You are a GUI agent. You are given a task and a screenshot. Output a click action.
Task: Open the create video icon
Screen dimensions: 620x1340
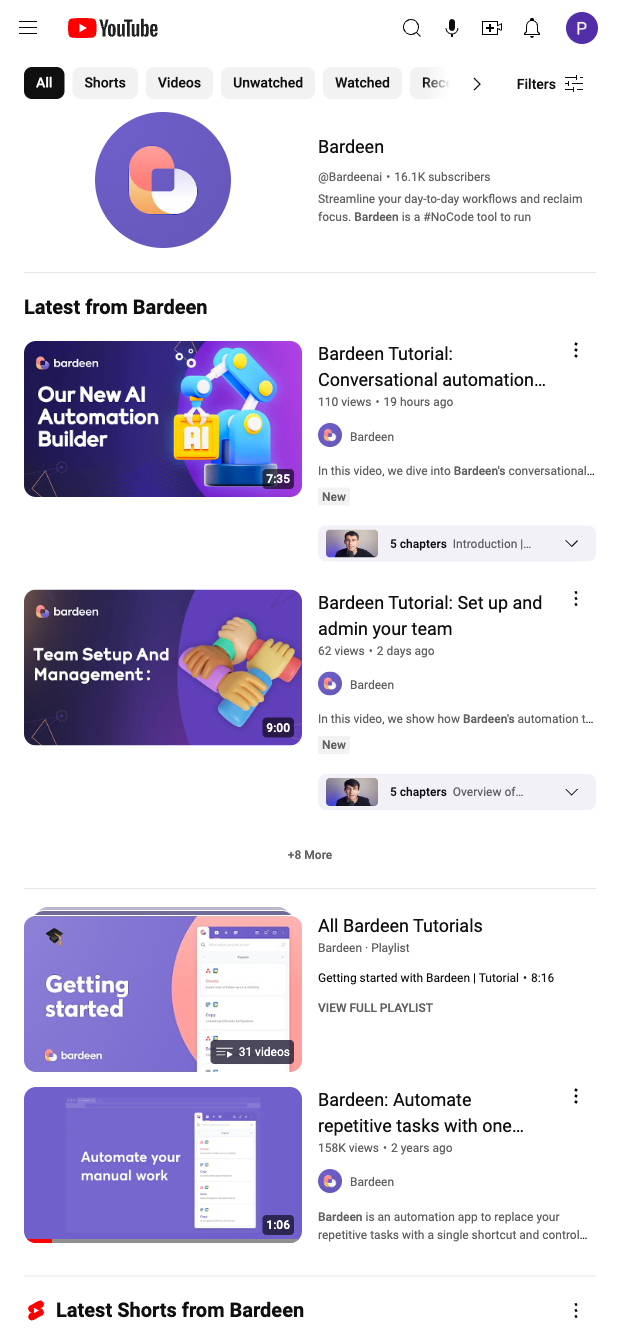[492, 28]
